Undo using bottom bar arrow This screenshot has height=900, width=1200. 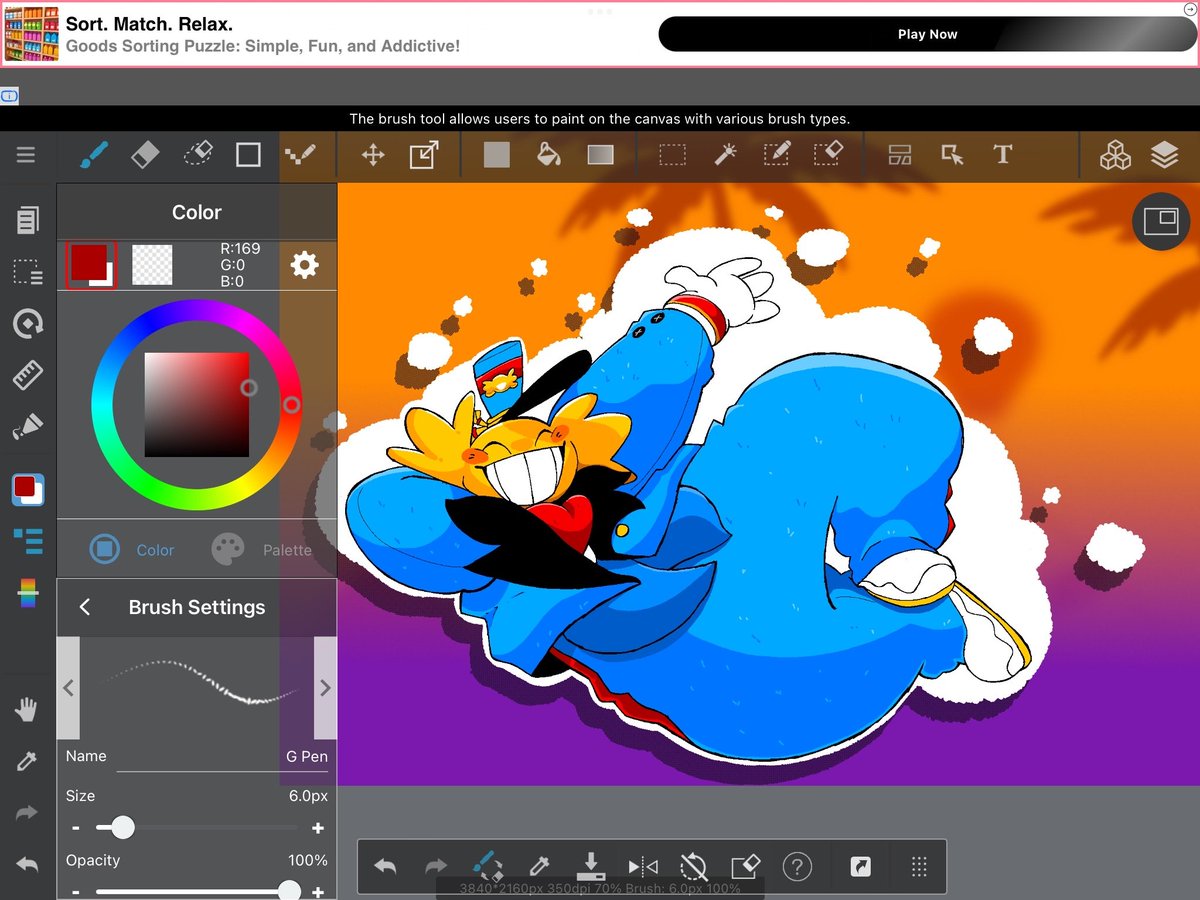[x=385, y=866]
